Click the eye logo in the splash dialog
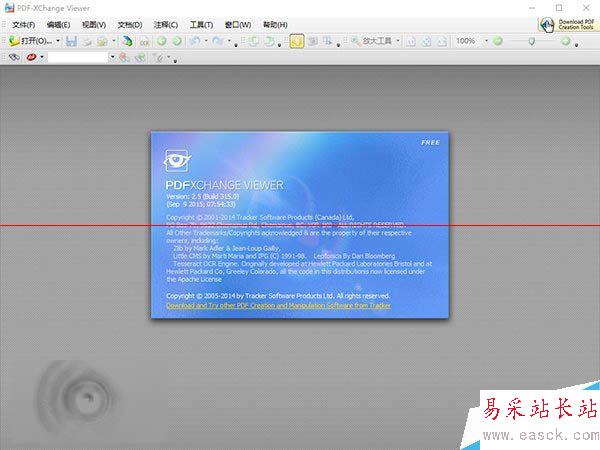600x450 pixels. tap(177, 160)
